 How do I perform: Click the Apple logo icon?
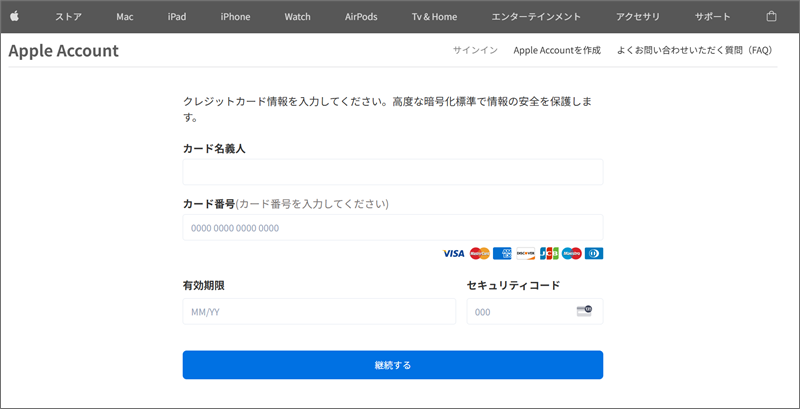[14, 16]
